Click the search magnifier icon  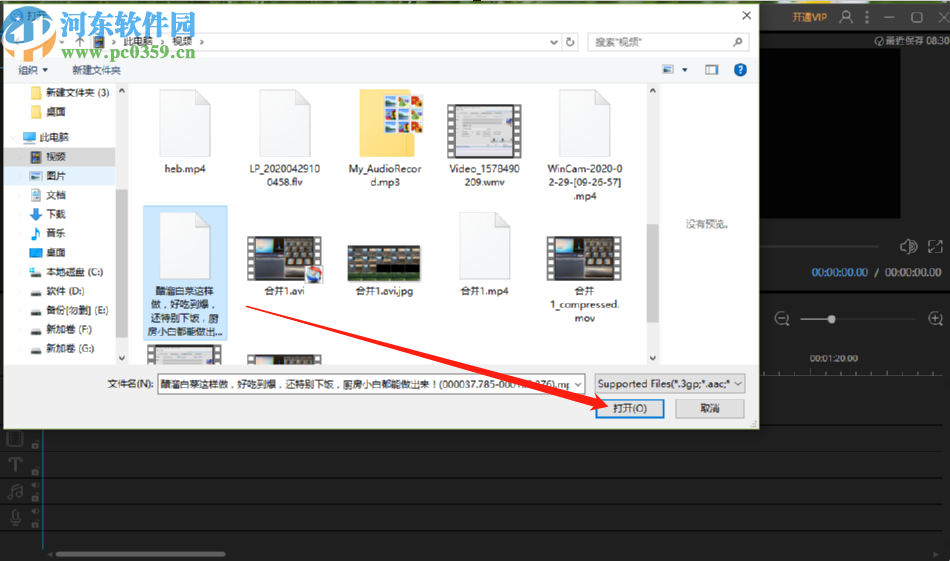pyautogui.click(x=737, y=42)
